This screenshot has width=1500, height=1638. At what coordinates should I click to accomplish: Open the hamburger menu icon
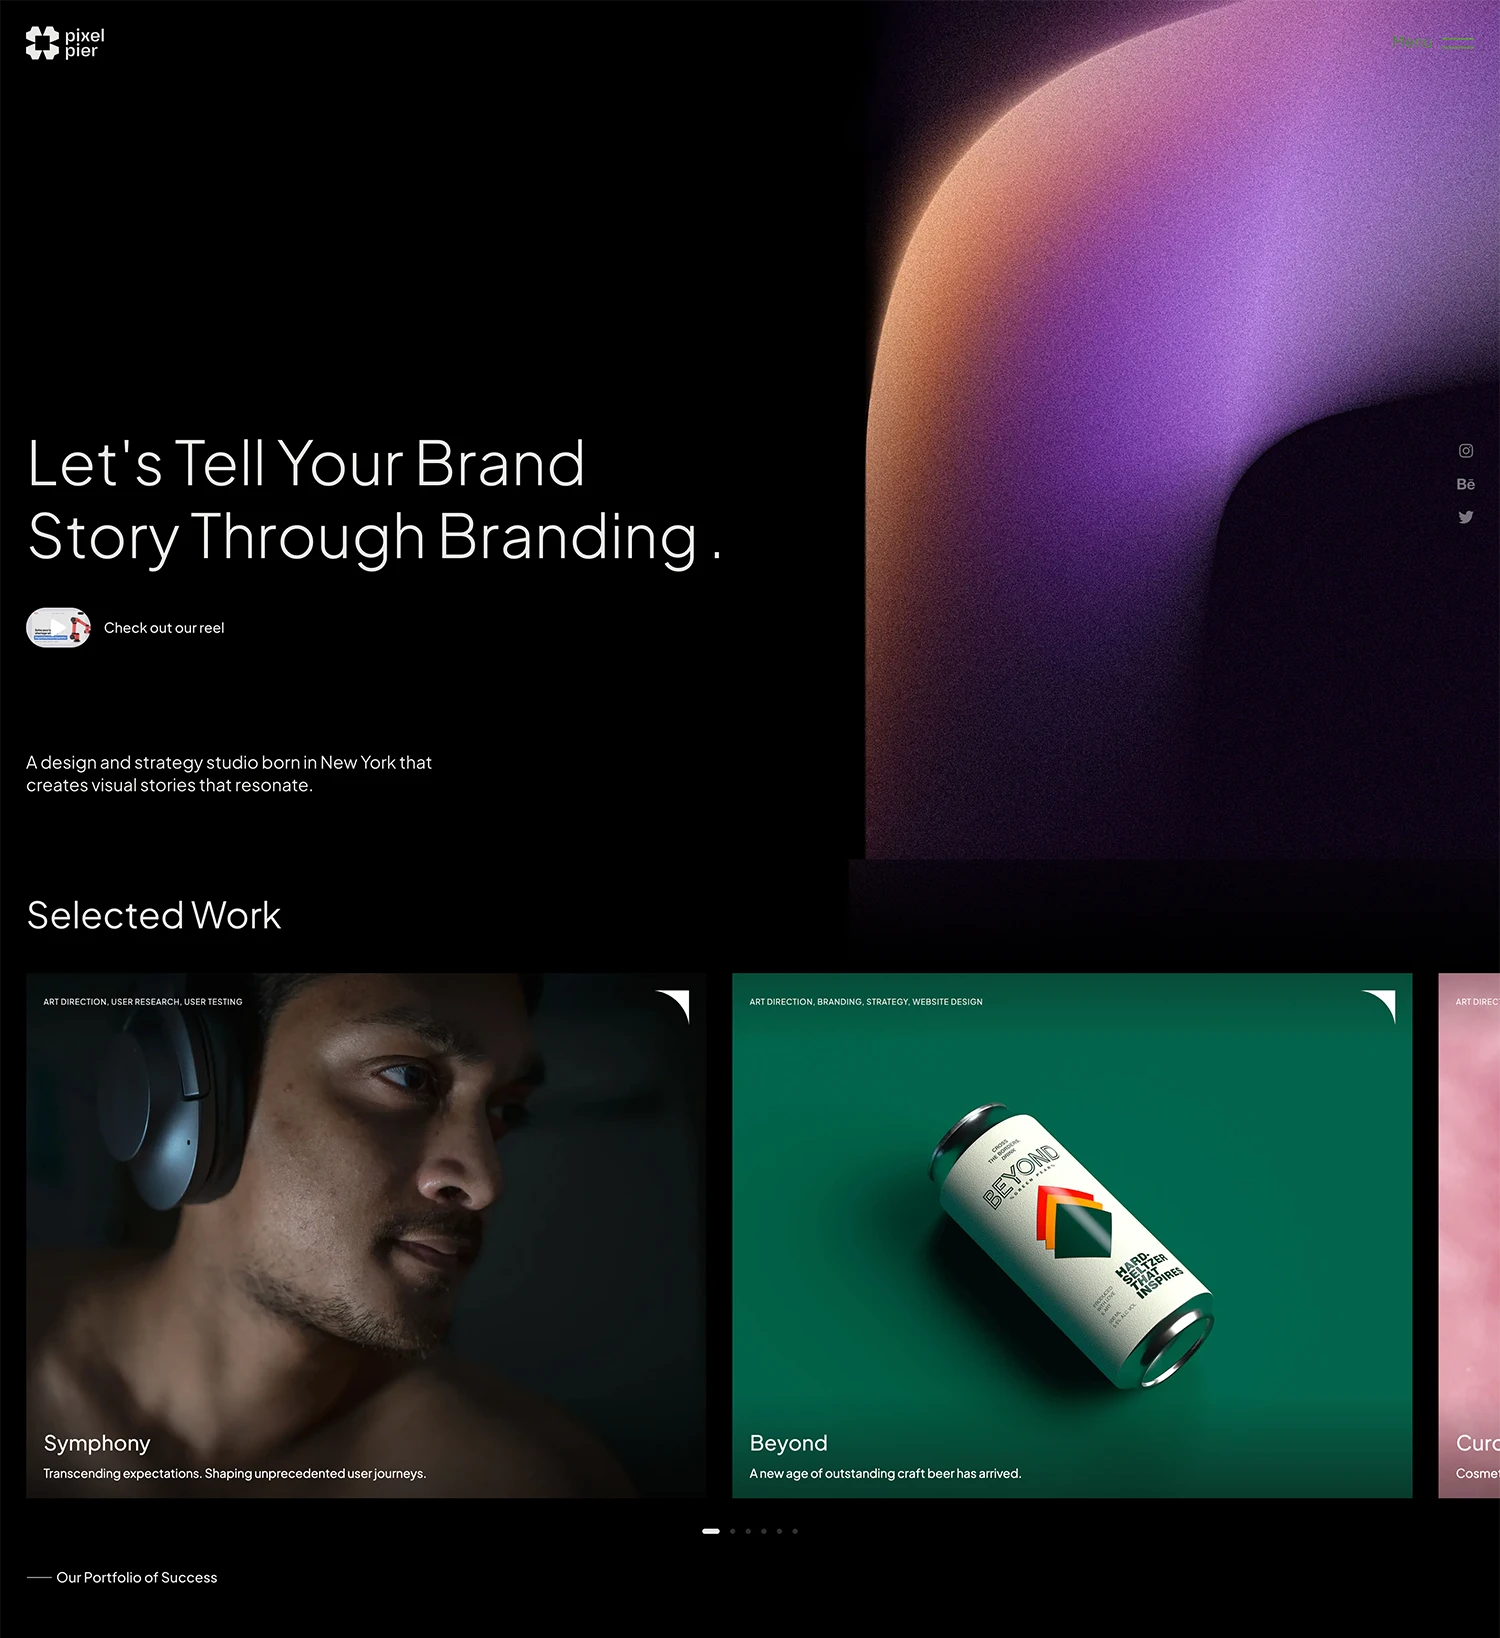click(x=1458, y=43)
